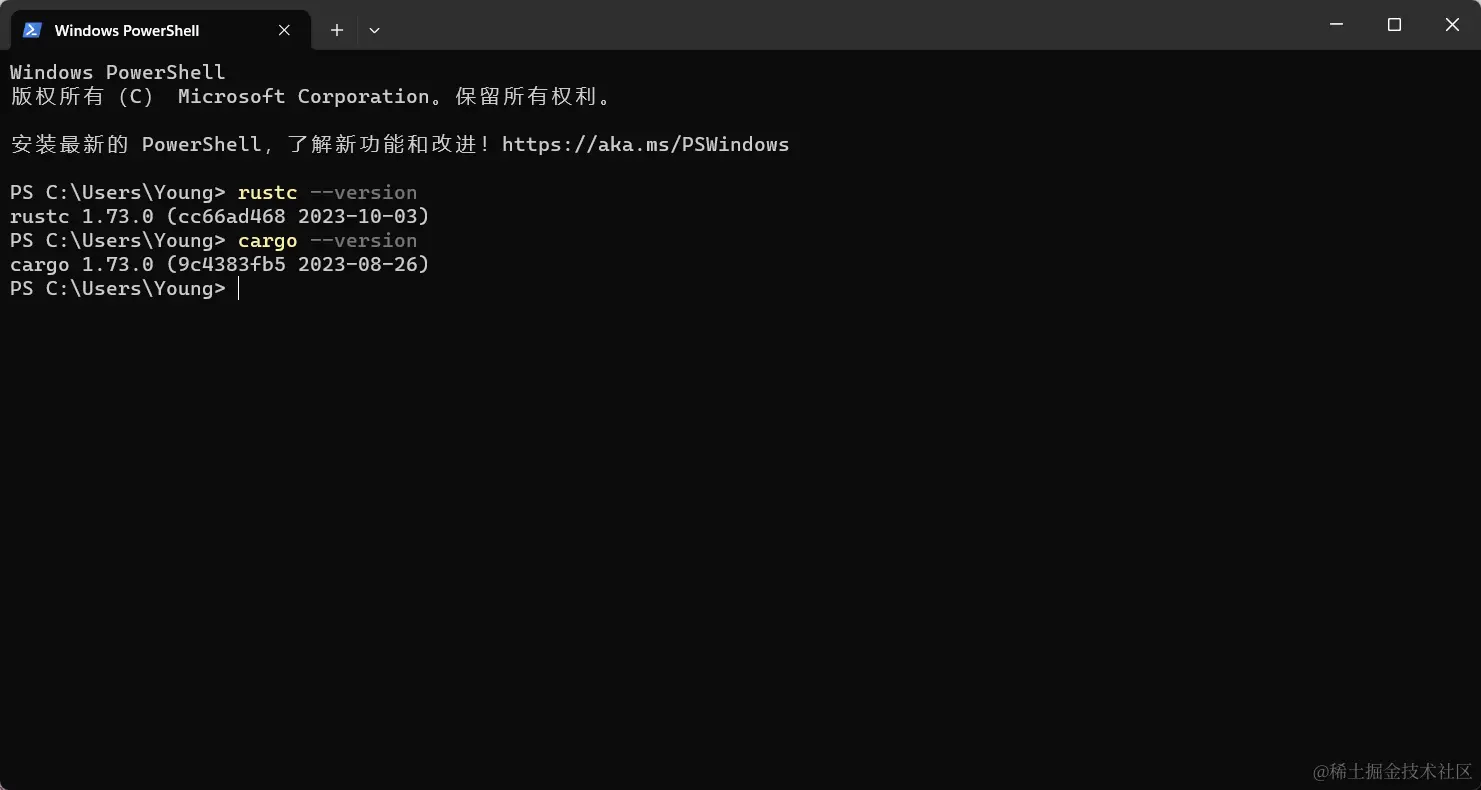The image size is (1481, 790).
Task: Click the PowerShell icon in the tab
Action: (32, 30)
